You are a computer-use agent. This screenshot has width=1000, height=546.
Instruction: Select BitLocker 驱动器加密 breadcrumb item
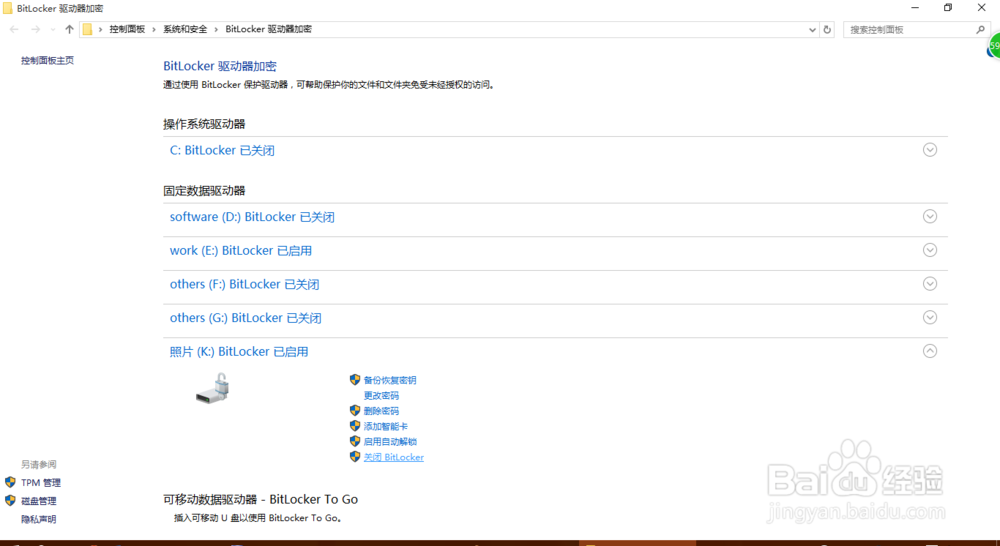coord(268,29)
